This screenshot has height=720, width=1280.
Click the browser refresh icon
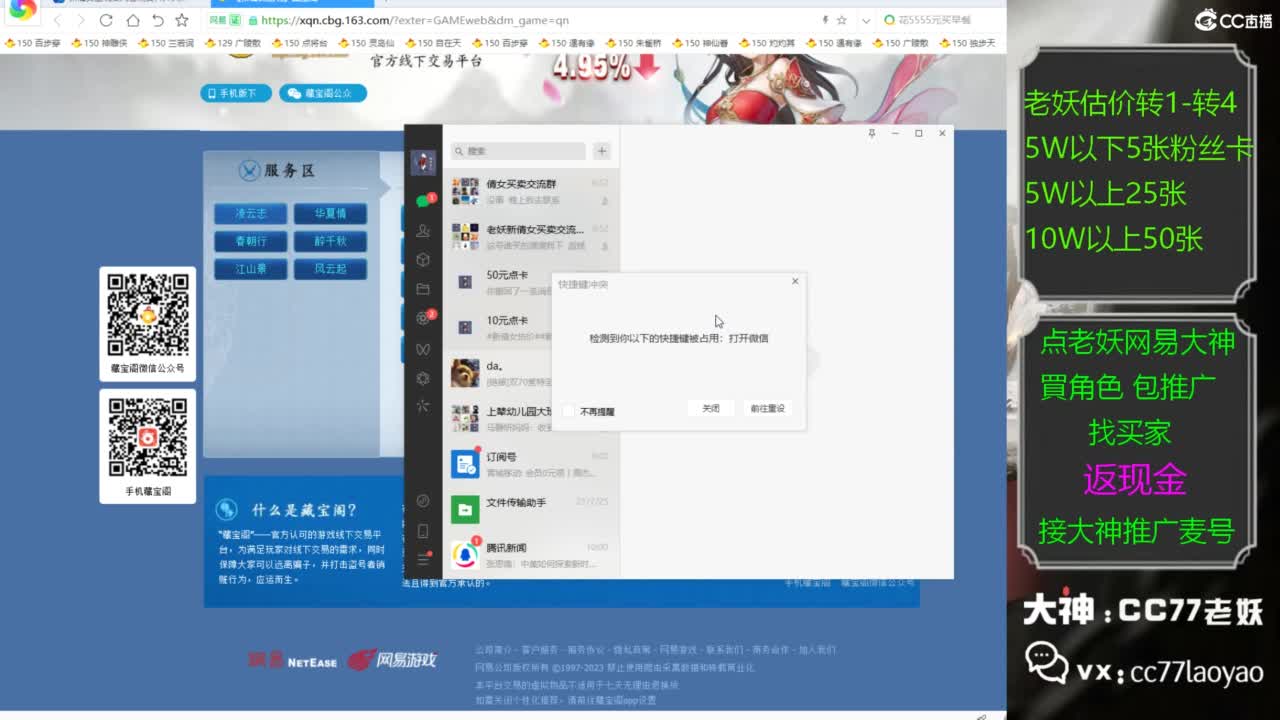(x=107, y=19)
